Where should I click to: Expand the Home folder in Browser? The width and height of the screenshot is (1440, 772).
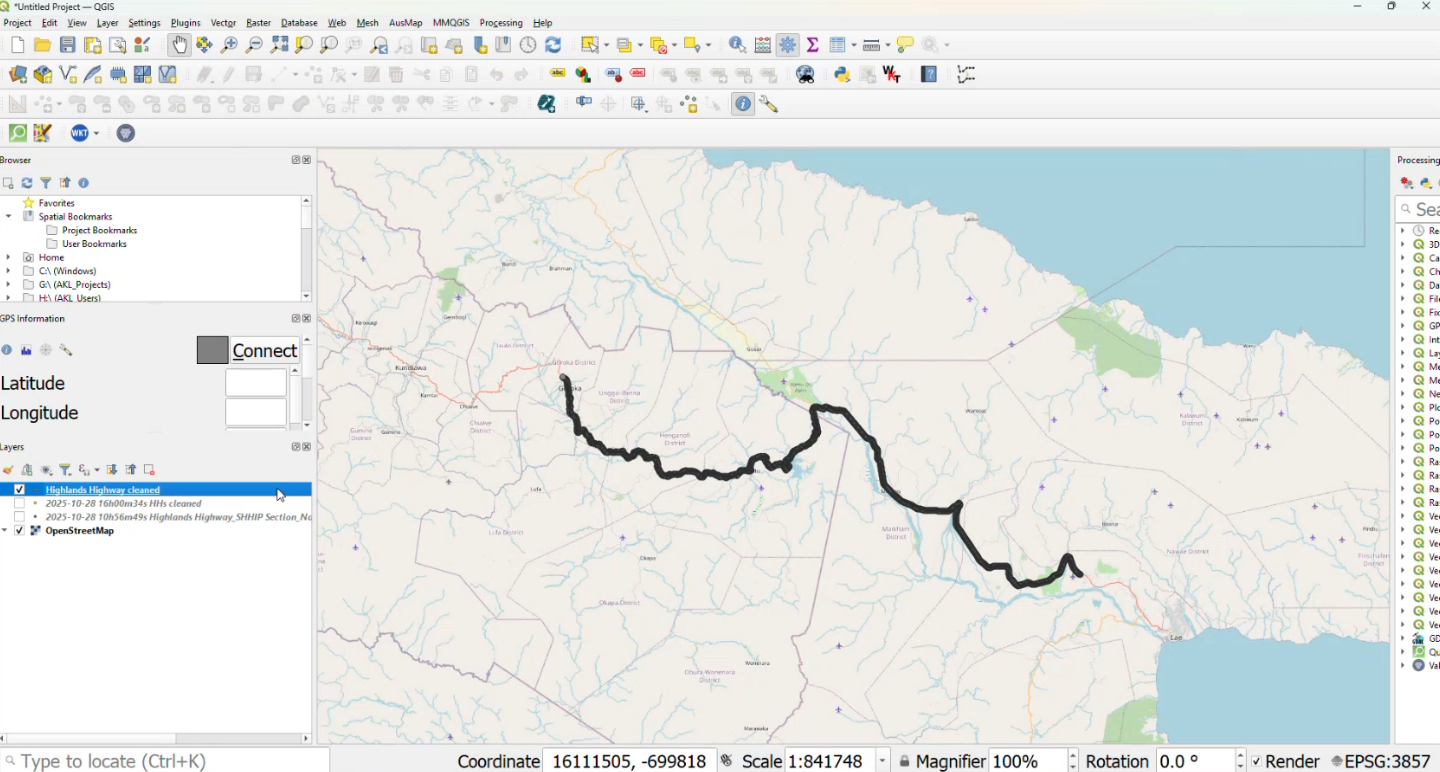8,258
